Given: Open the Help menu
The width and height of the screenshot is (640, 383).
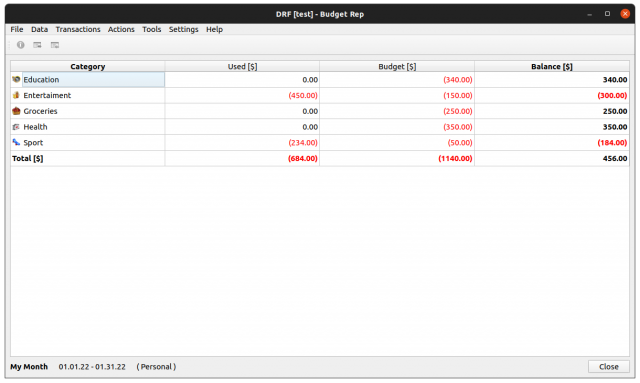Looking at the screenshot, I should 214,29.
